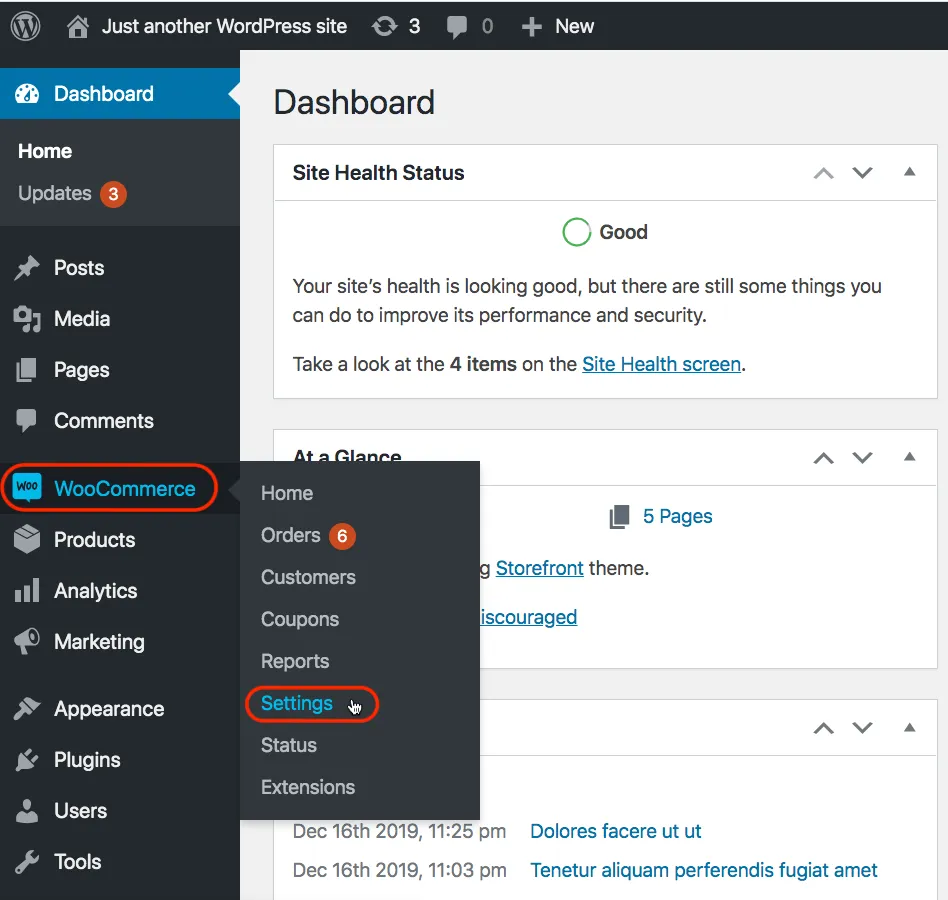Open Updates under Dashboard
Viewport: 948px width, 900px height.
pos(54,193)
